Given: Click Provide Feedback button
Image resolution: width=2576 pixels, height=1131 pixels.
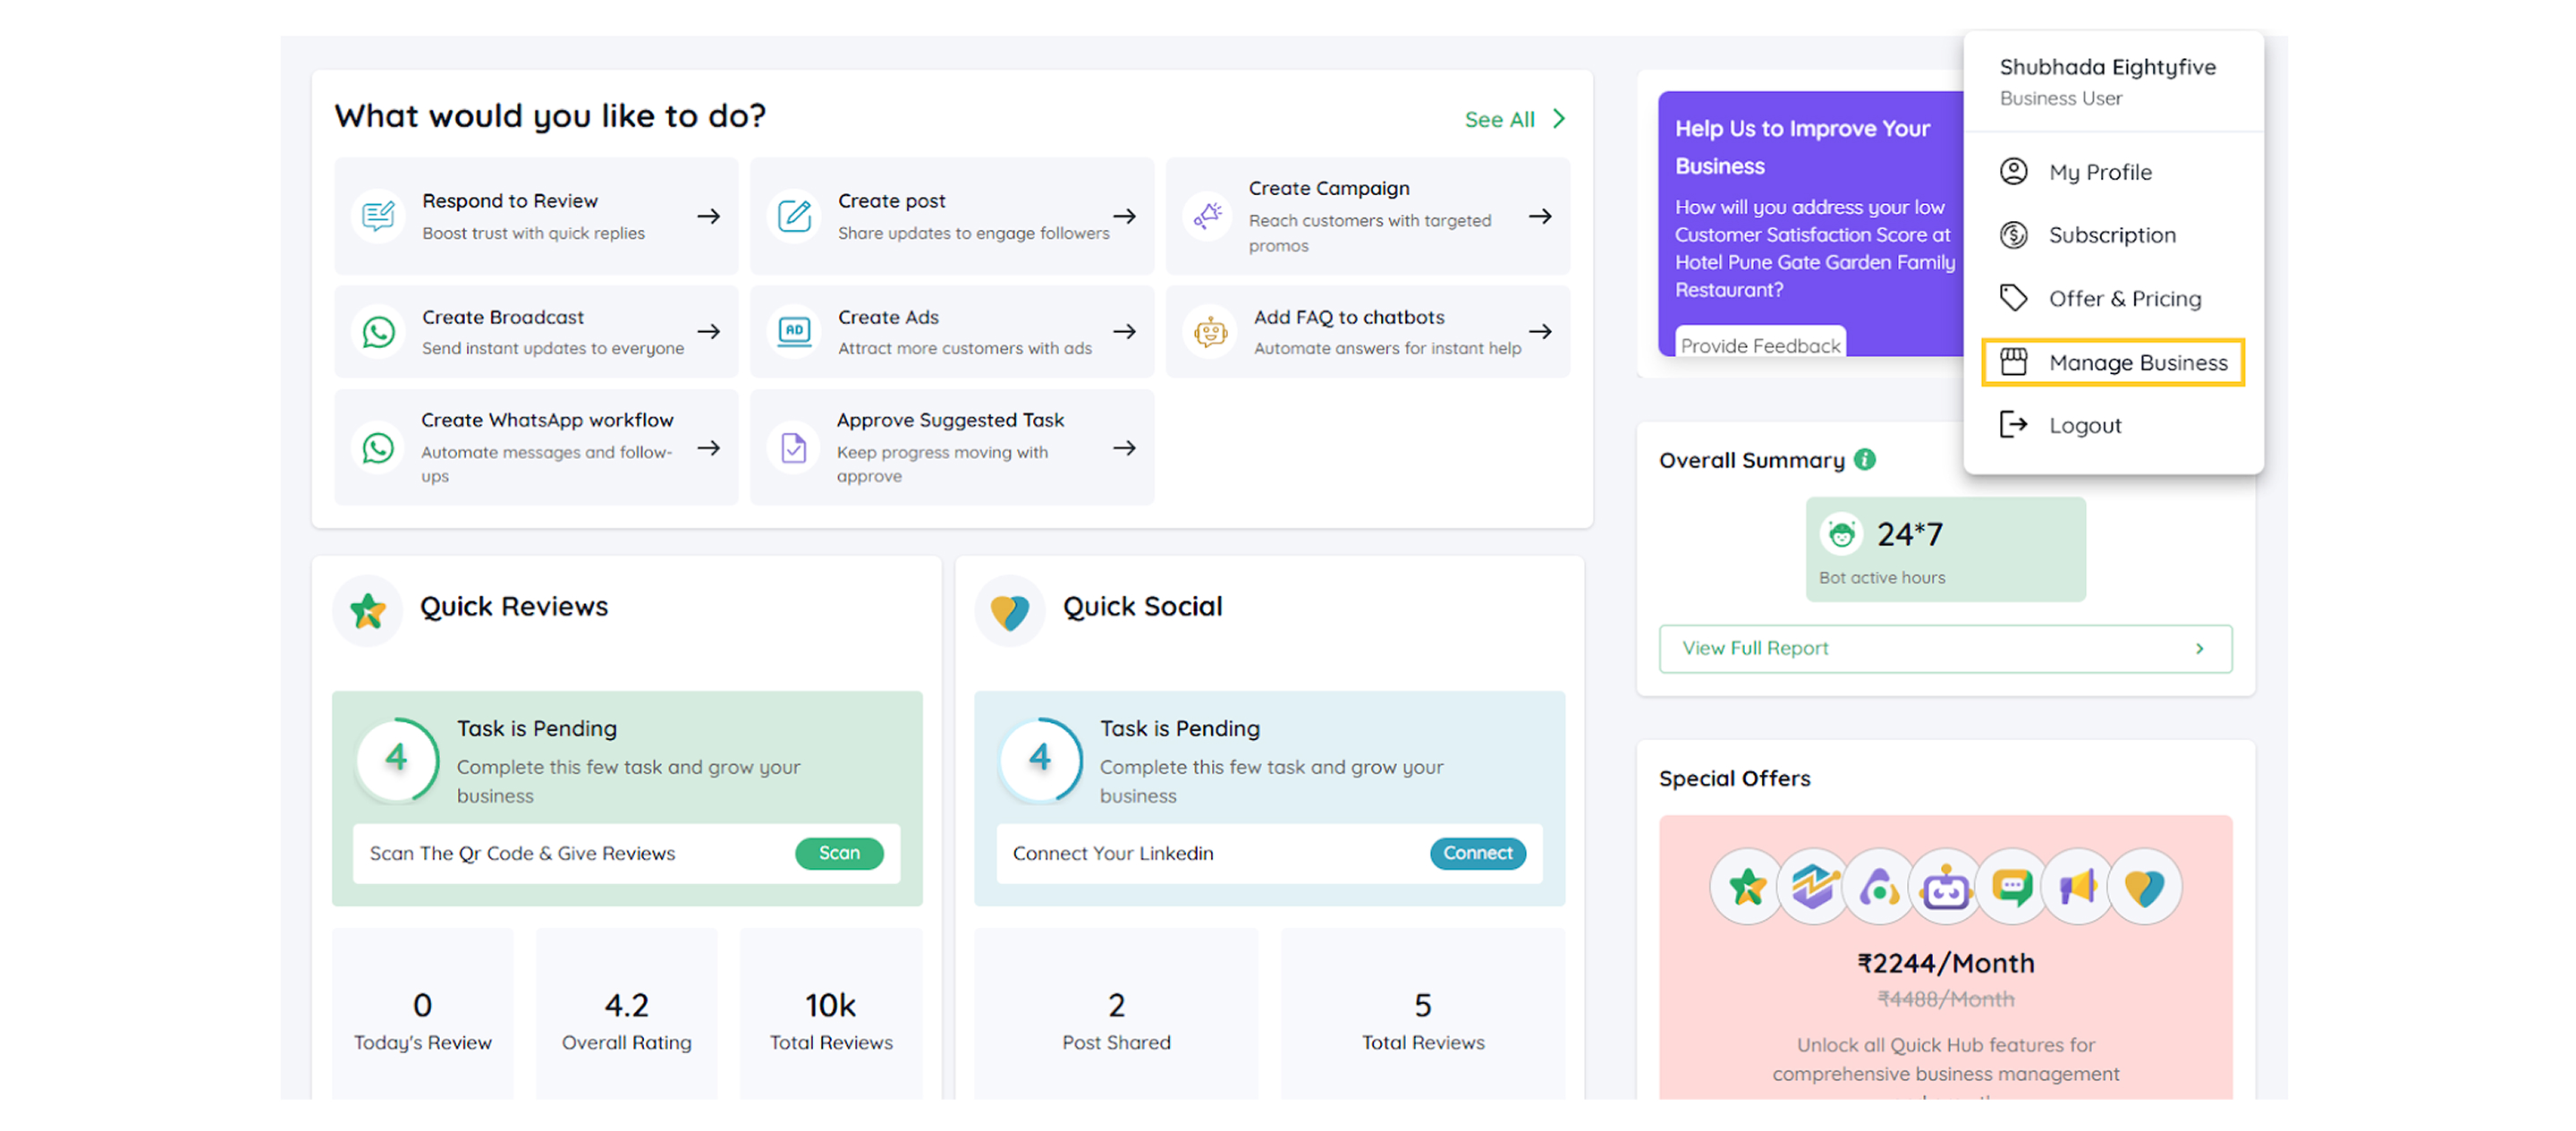Looking at the screenshot, I should click(x=1759, y=345).
